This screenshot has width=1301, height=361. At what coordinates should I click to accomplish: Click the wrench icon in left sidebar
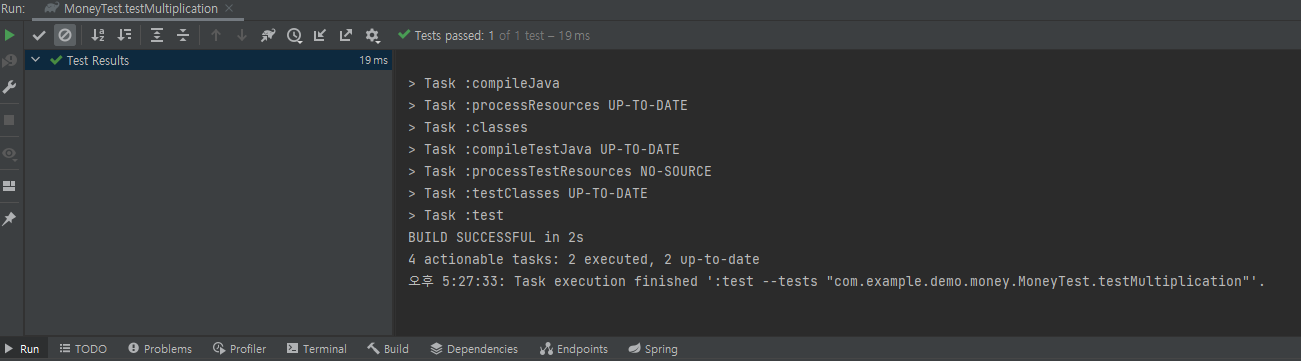[x=10, y=87]
